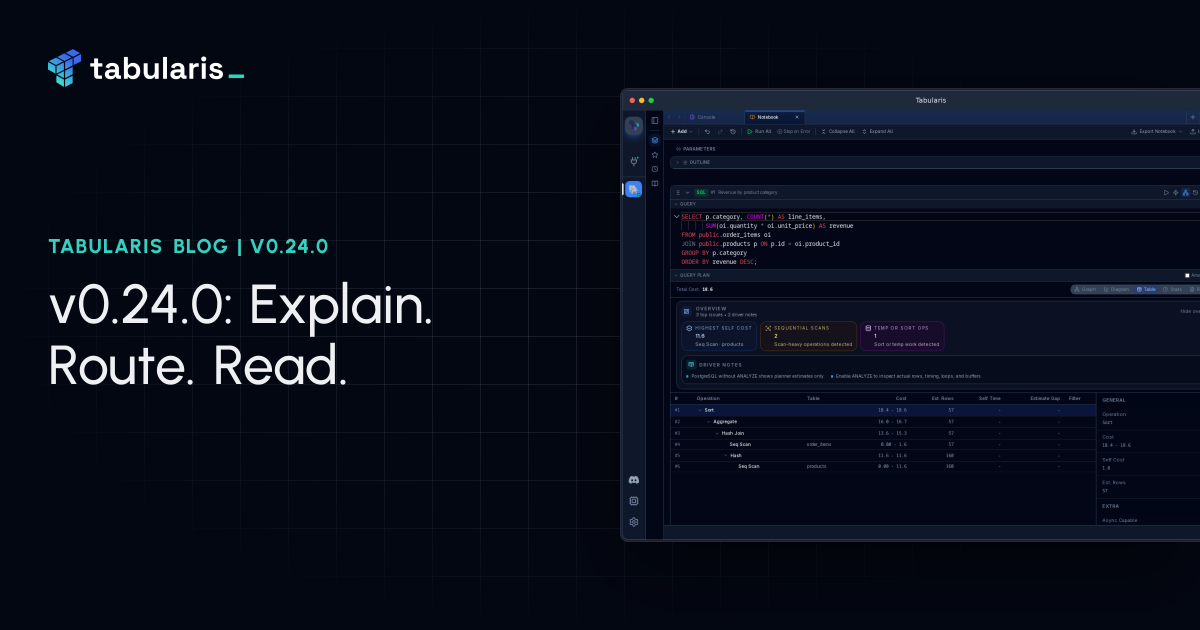Click the sparkle icon in cell header
The width and height of the screenshot is (1200, 630).
click(1175, 192)
